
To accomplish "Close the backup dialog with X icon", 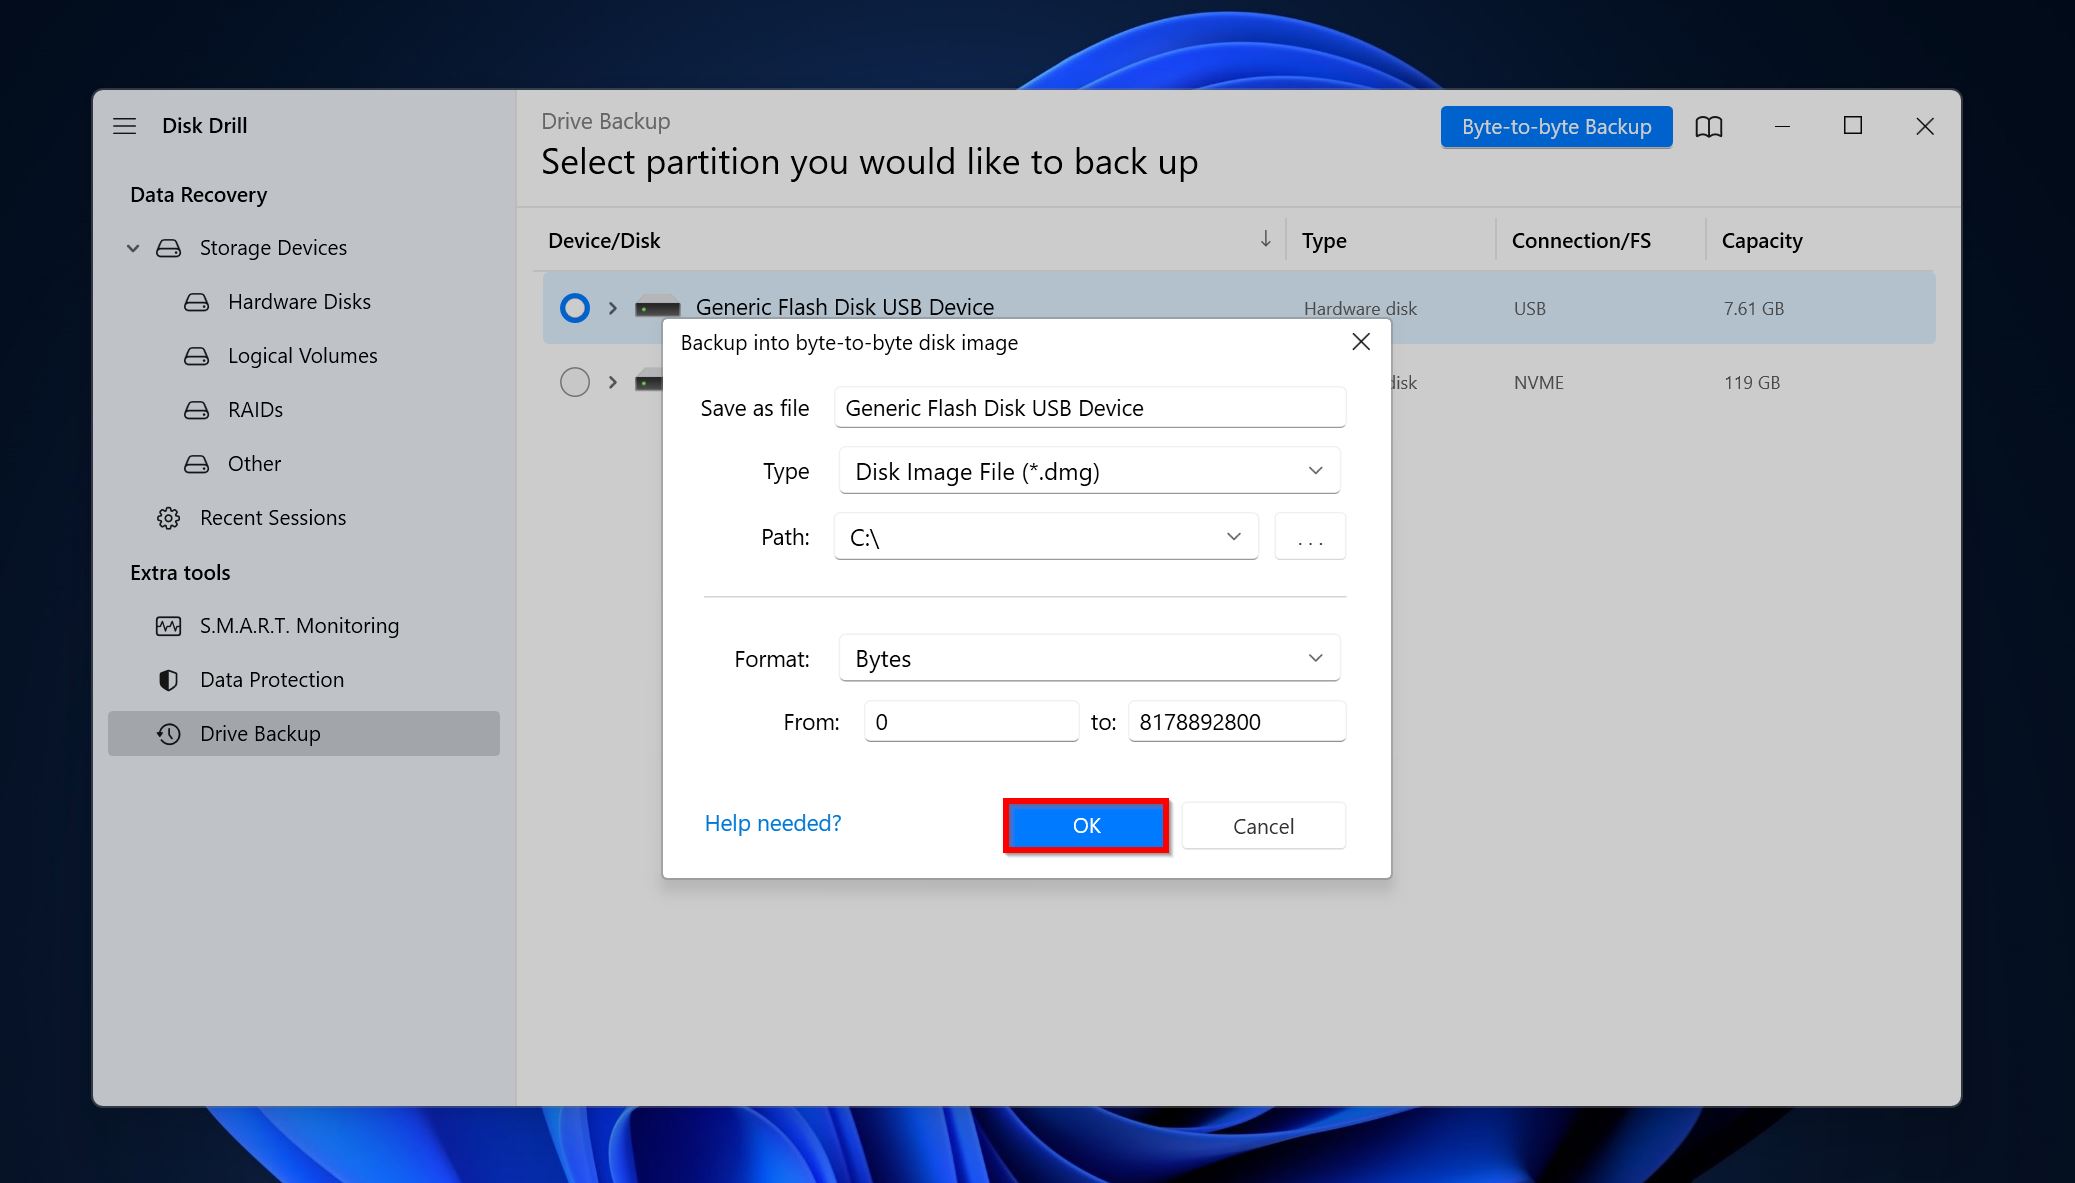I will point(1361,341).
